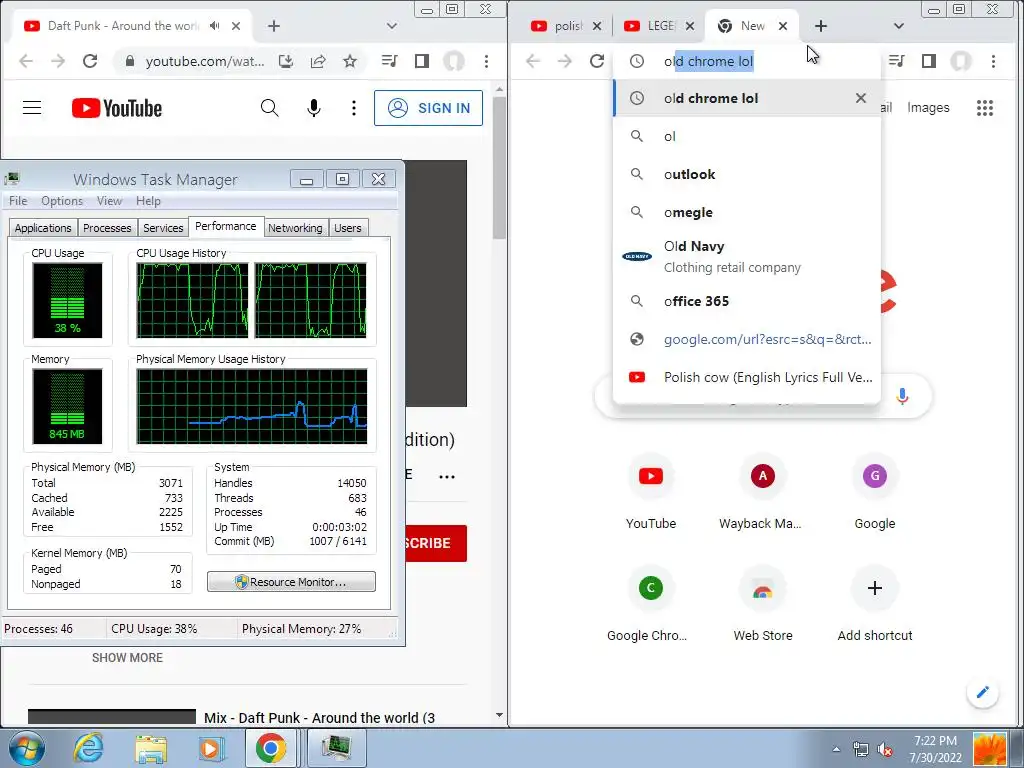Open YouTube settings three-dot menu
1024x768 pixels.
(x=354, y=108)
